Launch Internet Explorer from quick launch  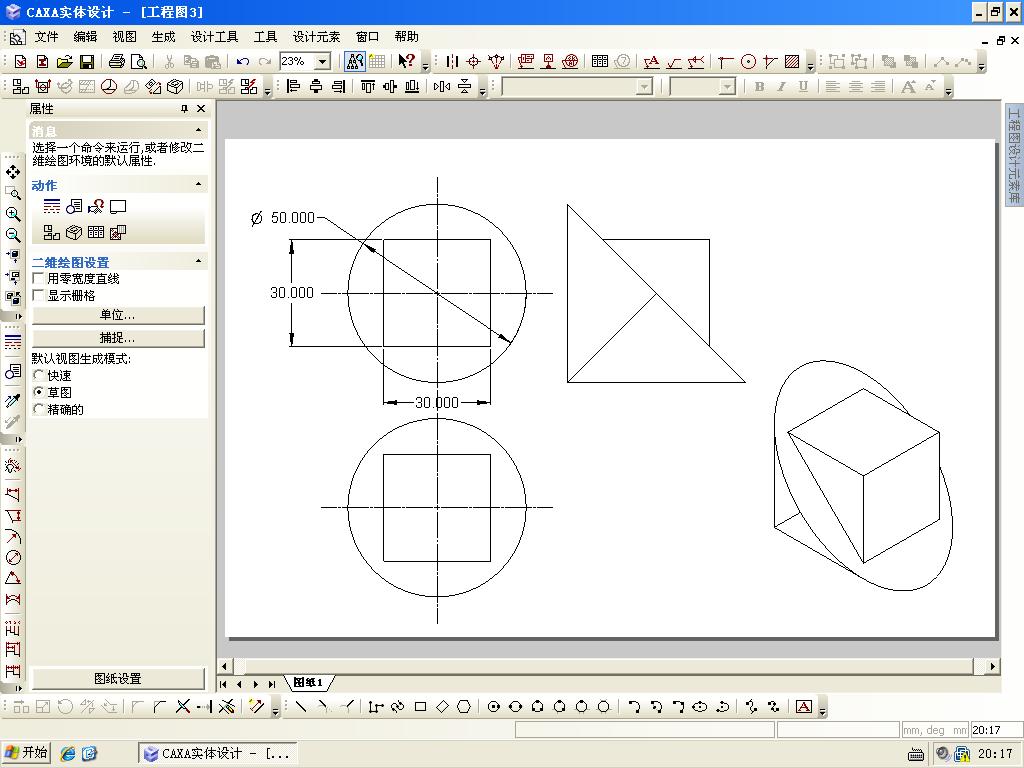[x=67, y=754]
